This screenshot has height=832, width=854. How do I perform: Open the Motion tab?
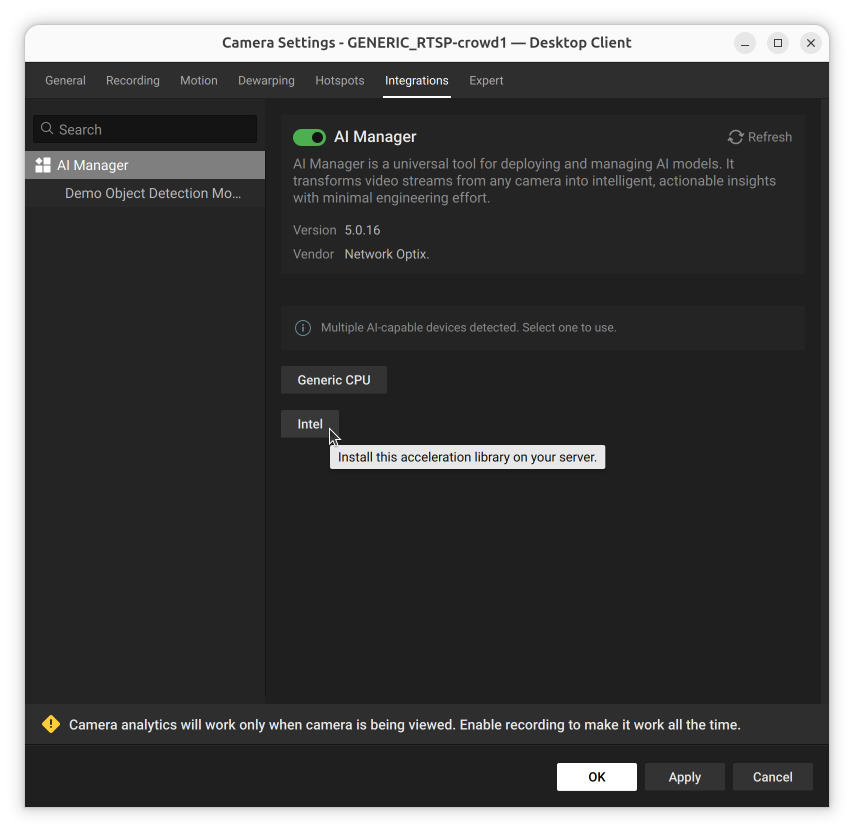point(199,81)
